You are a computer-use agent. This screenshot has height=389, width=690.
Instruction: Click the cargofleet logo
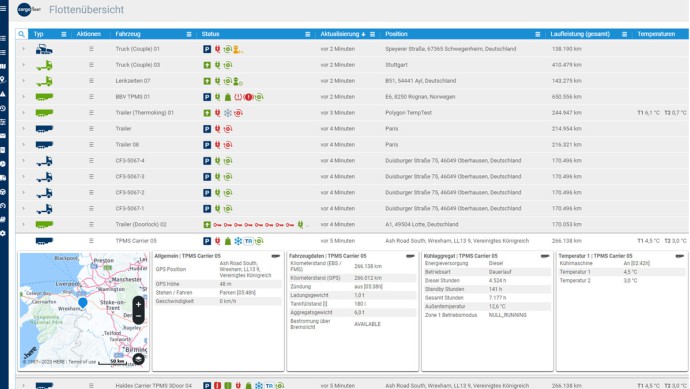[29, 10]
